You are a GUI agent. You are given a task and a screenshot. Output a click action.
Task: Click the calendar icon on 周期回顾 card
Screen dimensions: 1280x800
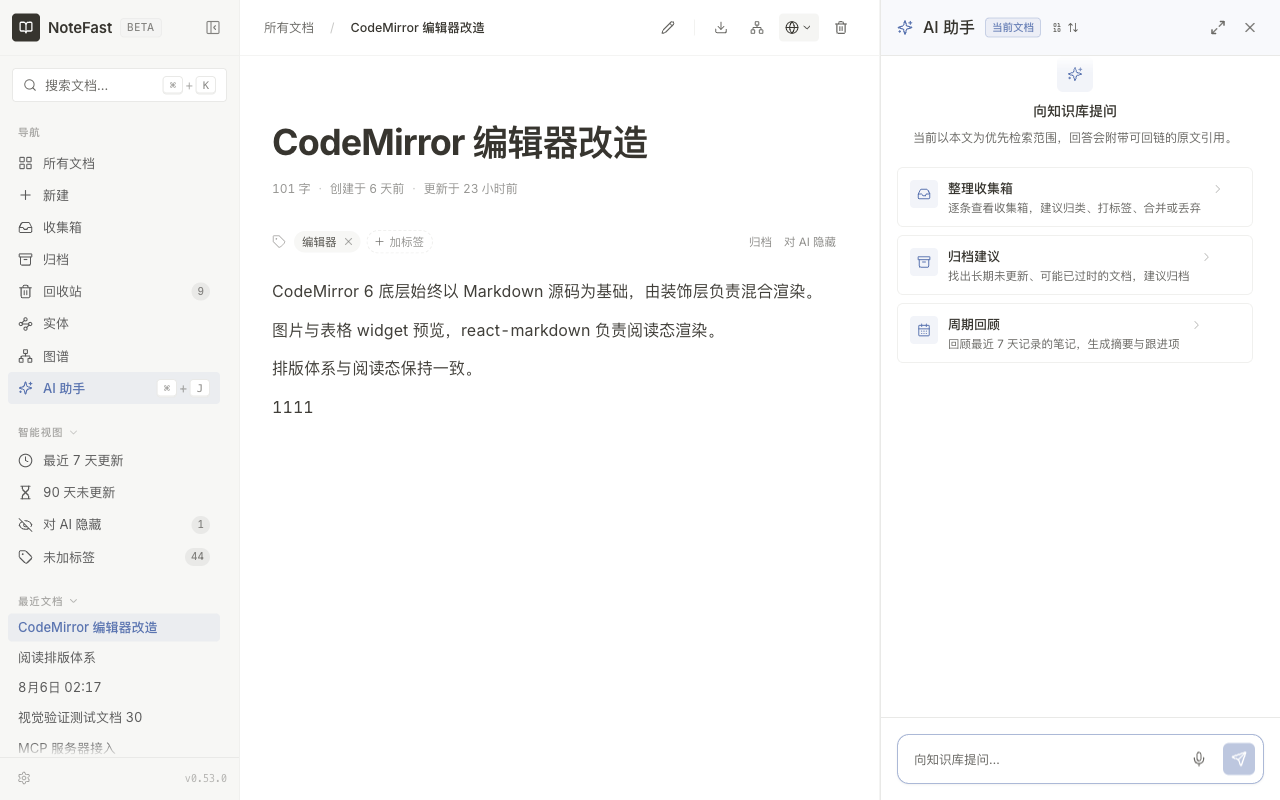pyautogui.click(x=924, y=330)
